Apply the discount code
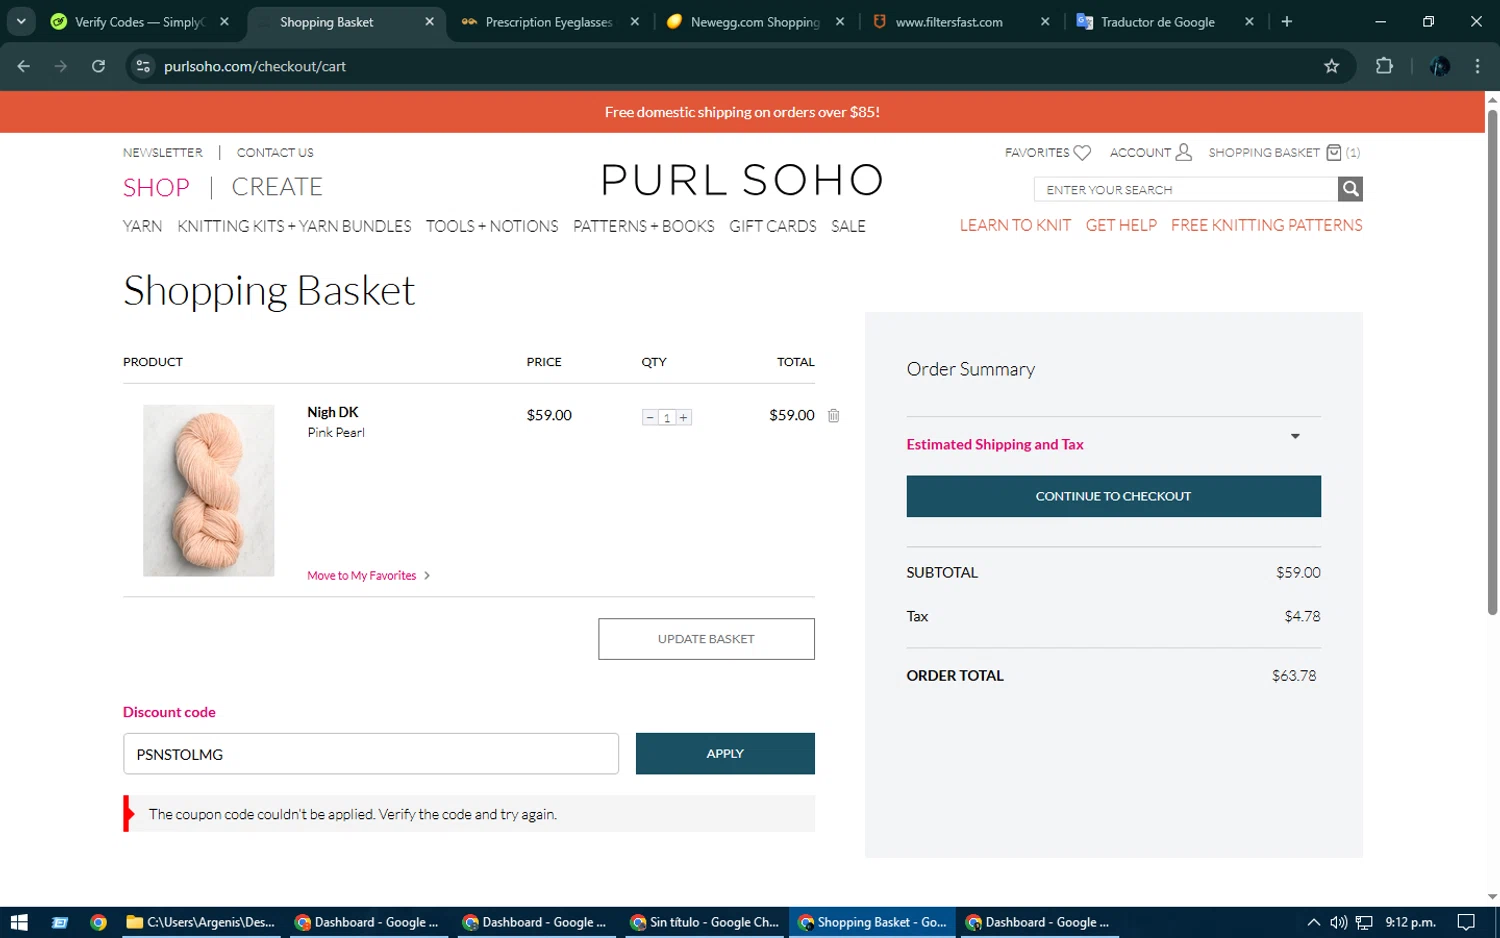Image resolution: width=1500 pixels, height=938 pixels. point(725,753)
